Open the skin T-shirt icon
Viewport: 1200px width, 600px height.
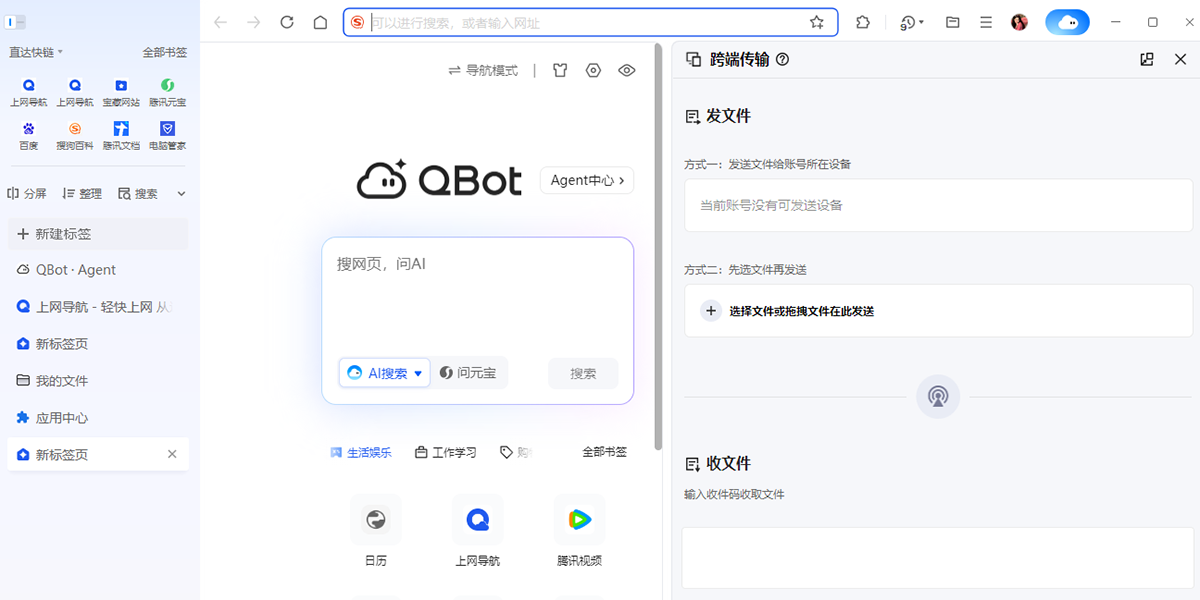coord(560,70)
